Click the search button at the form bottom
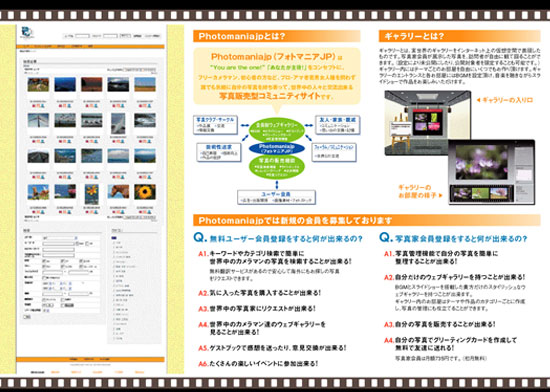Viewport: 550px width, 392px height. (x=27, y=317)
